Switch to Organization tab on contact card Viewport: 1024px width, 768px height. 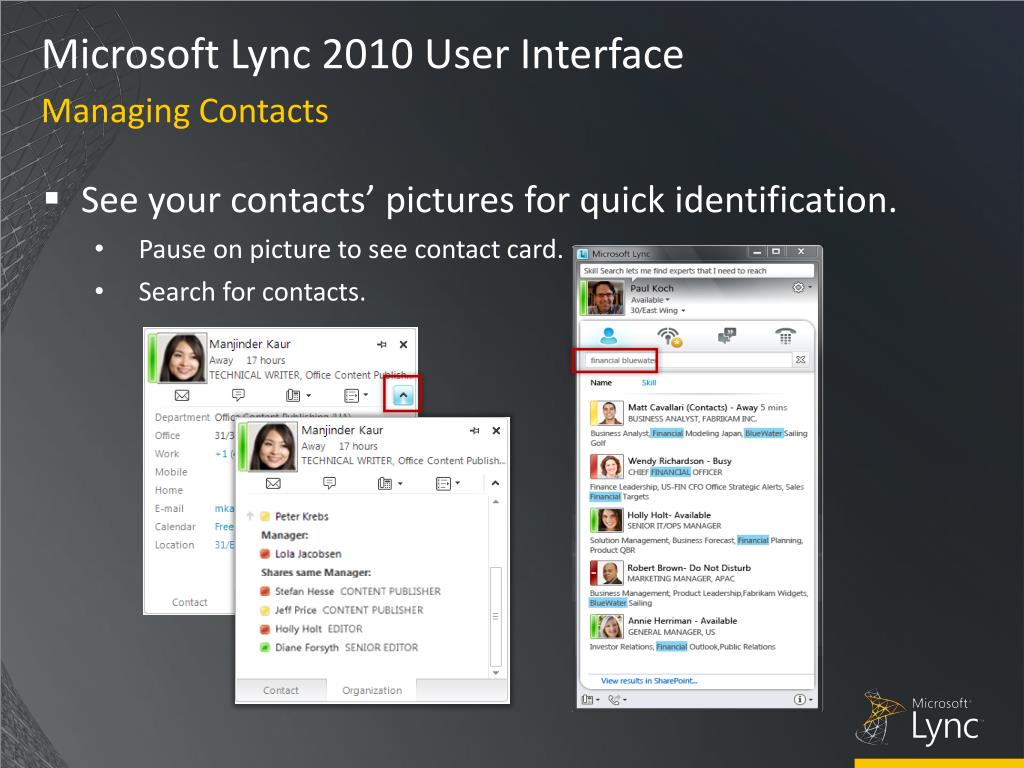372,690
